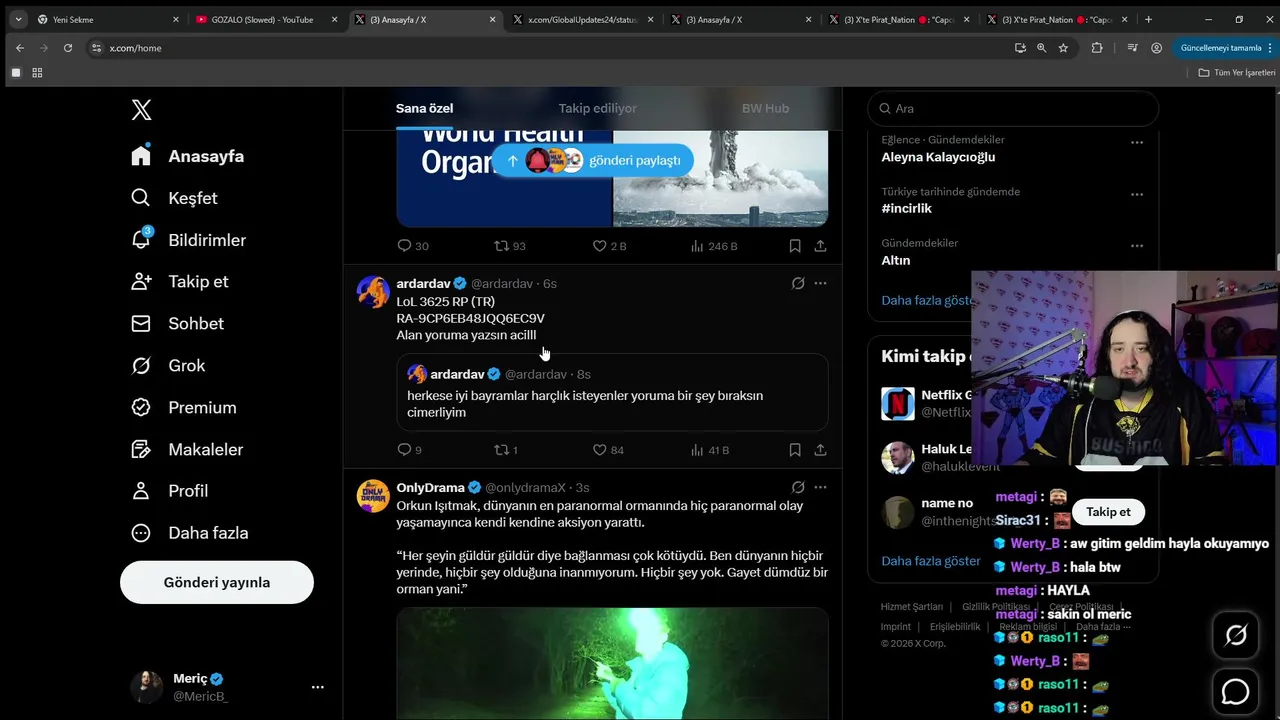This screenshot has height=720, width=1280.
Task: Open Altın trending topic
Action: 896,260
